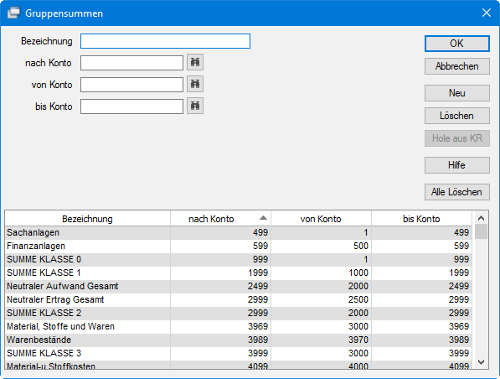Select the Neutraler Ertrag Gesamt row

click(238, 300)
